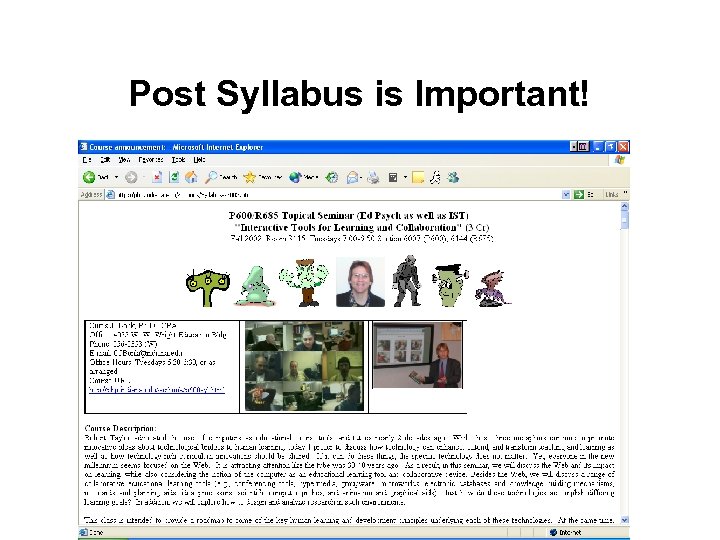Click the Messenger toolbar icon
This screenshot has width=720, height=540.
[x=453, y=177]
